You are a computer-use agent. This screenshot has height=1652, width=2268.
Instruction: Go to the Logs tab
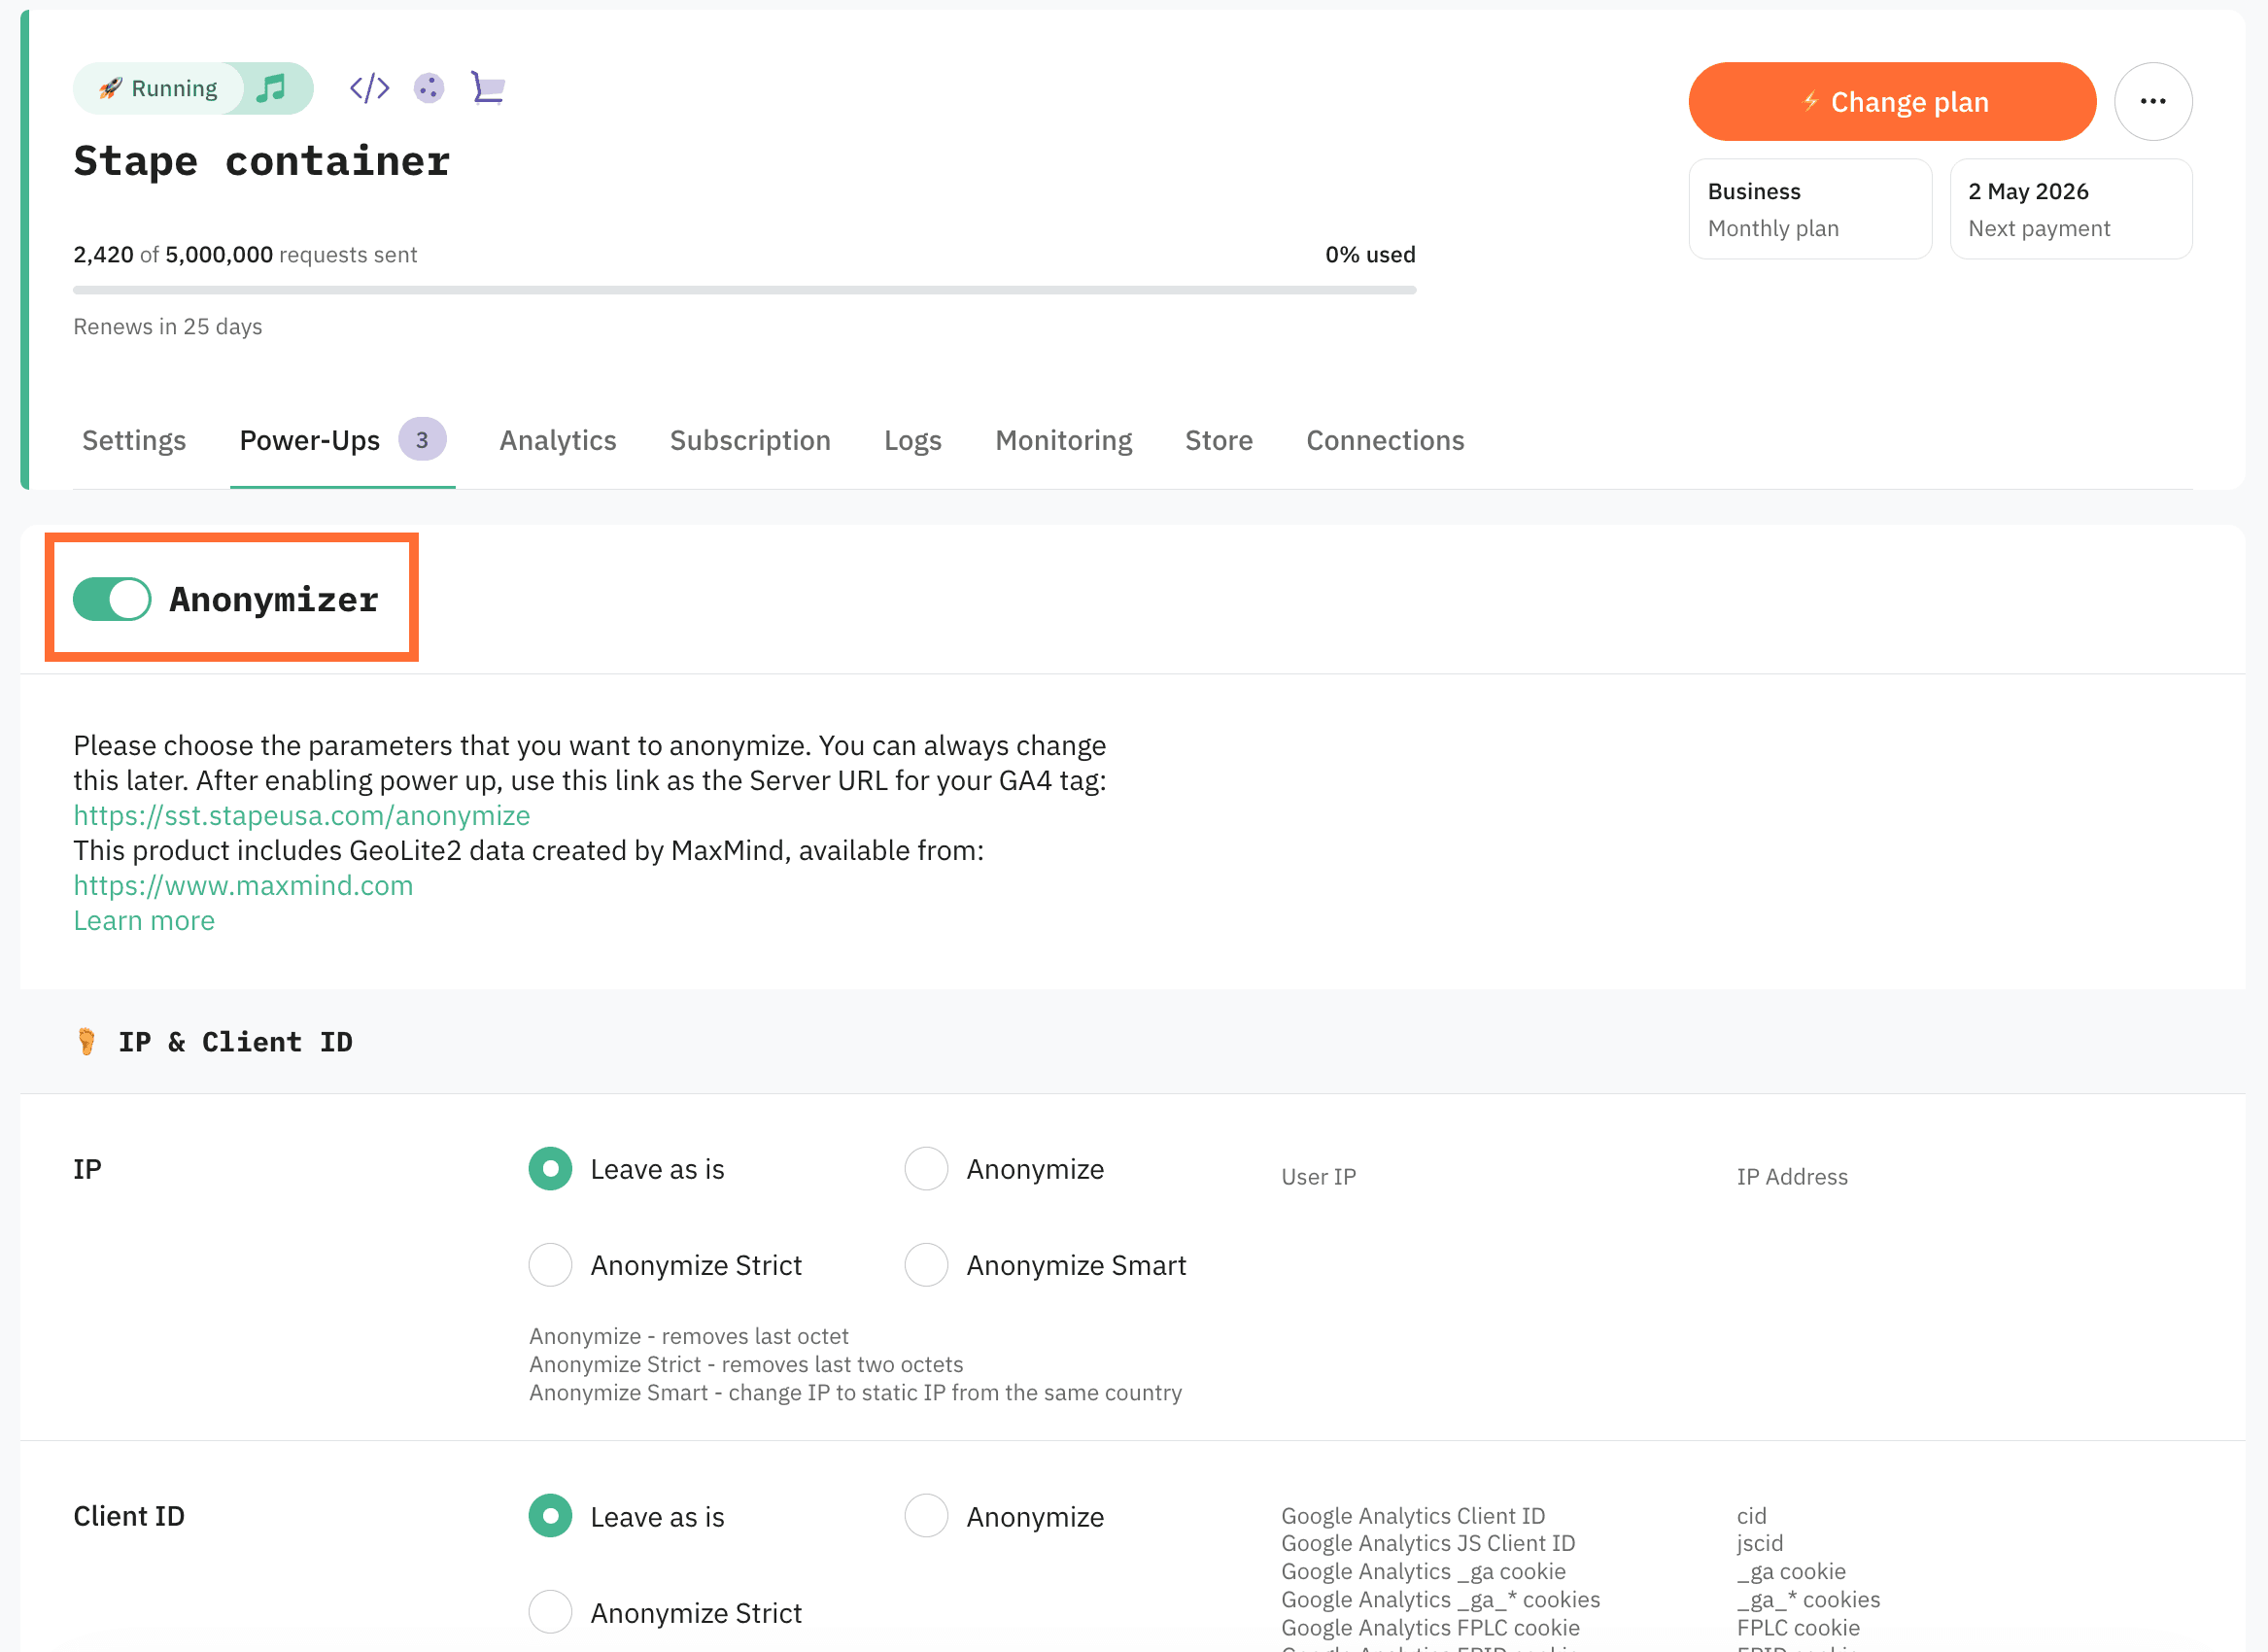pyautogui.click(x=912, y=440)
